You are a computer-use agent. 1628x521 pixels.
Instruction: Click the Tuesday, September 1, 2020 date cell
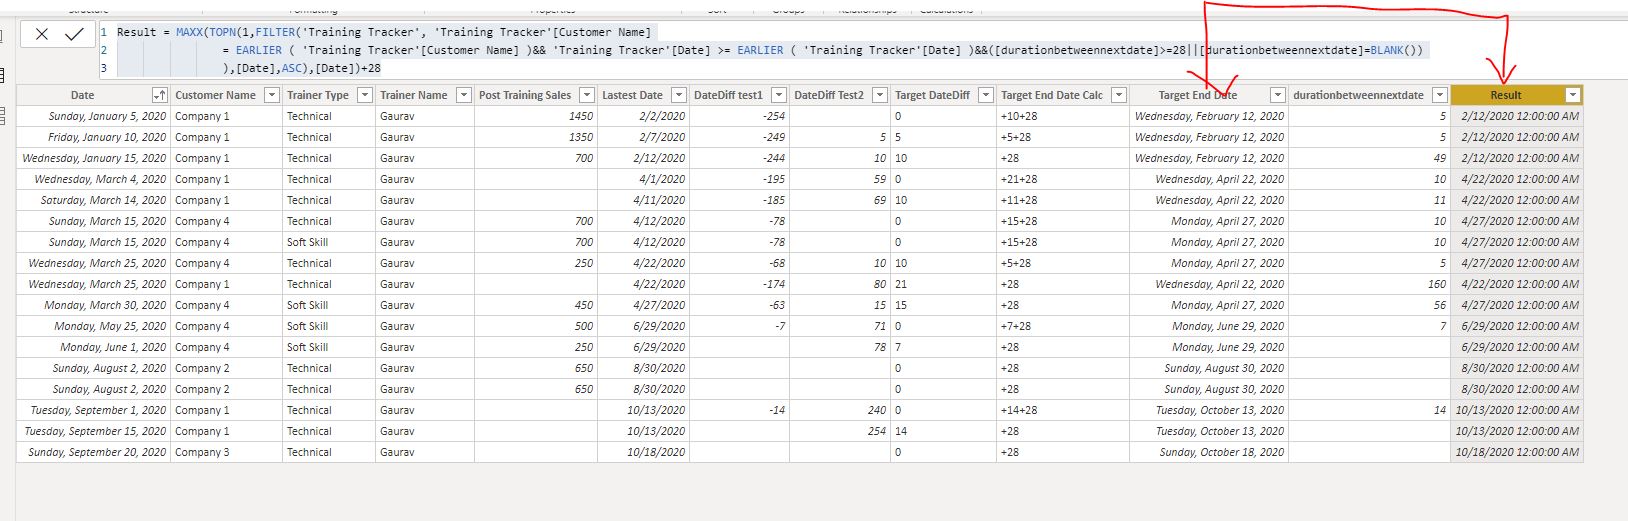pyautogui.click(x=93, y=410)
